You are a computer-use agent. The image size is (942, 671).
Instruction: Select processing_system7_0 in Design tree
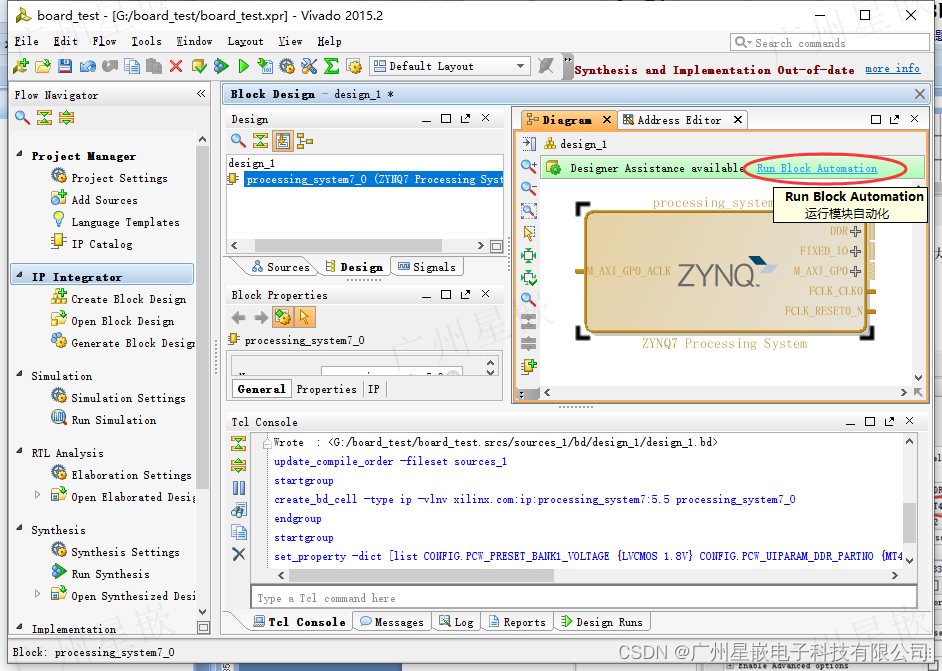pos(374,179)
